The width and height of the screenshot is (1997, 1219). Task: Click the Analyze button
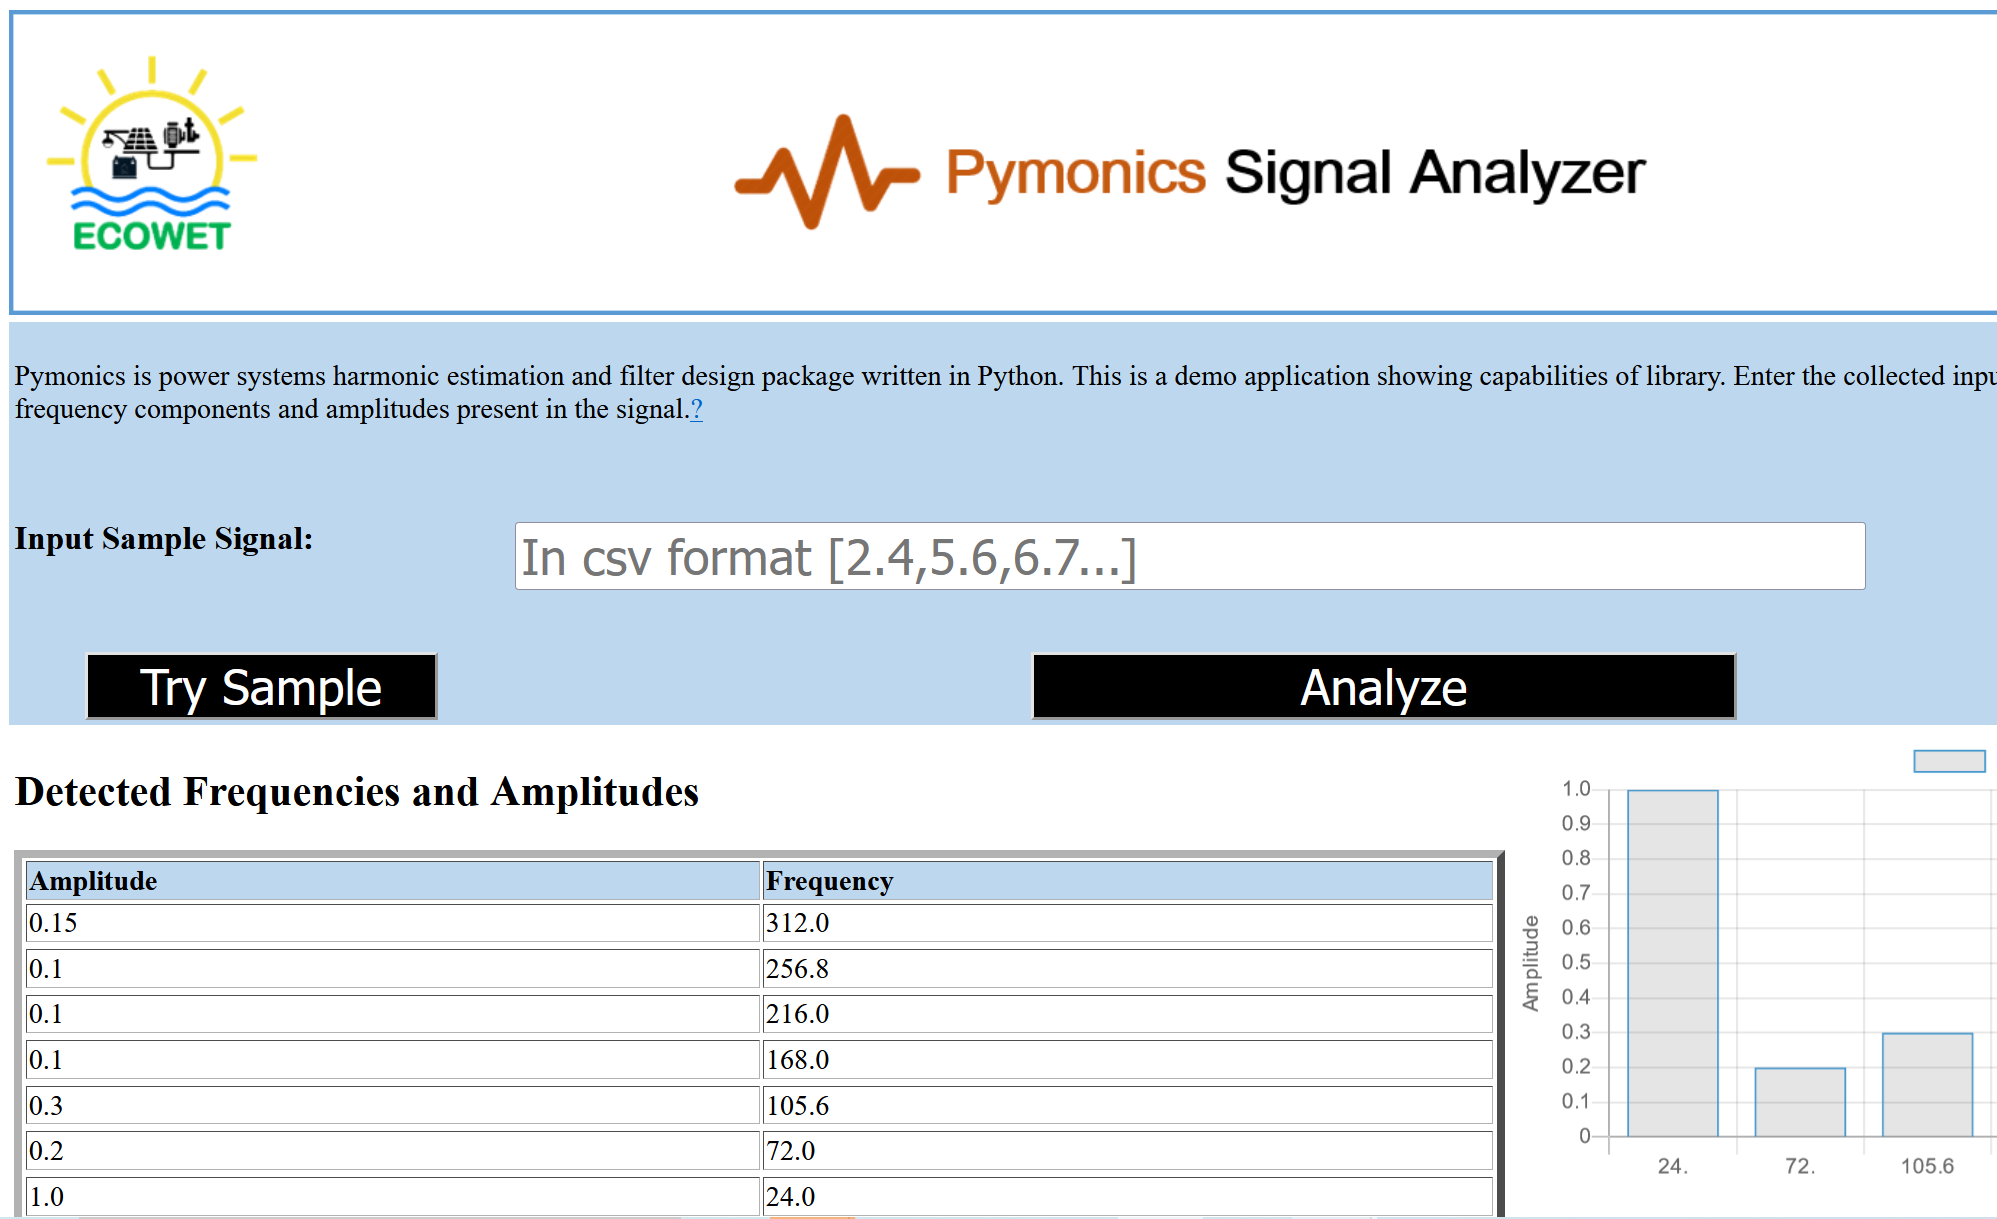1384,687
